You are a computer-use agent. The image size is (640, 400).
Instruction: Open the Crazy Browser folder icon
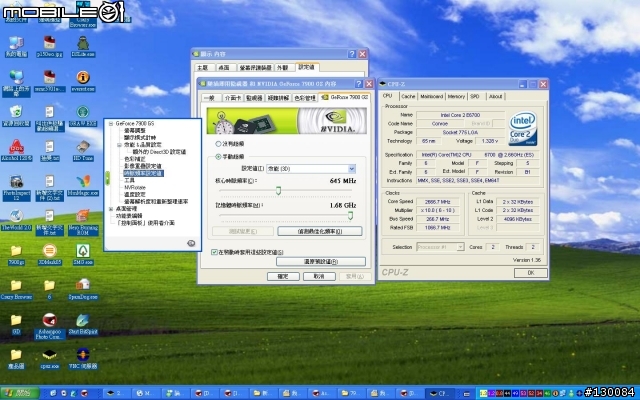click(x=16, y=289)
